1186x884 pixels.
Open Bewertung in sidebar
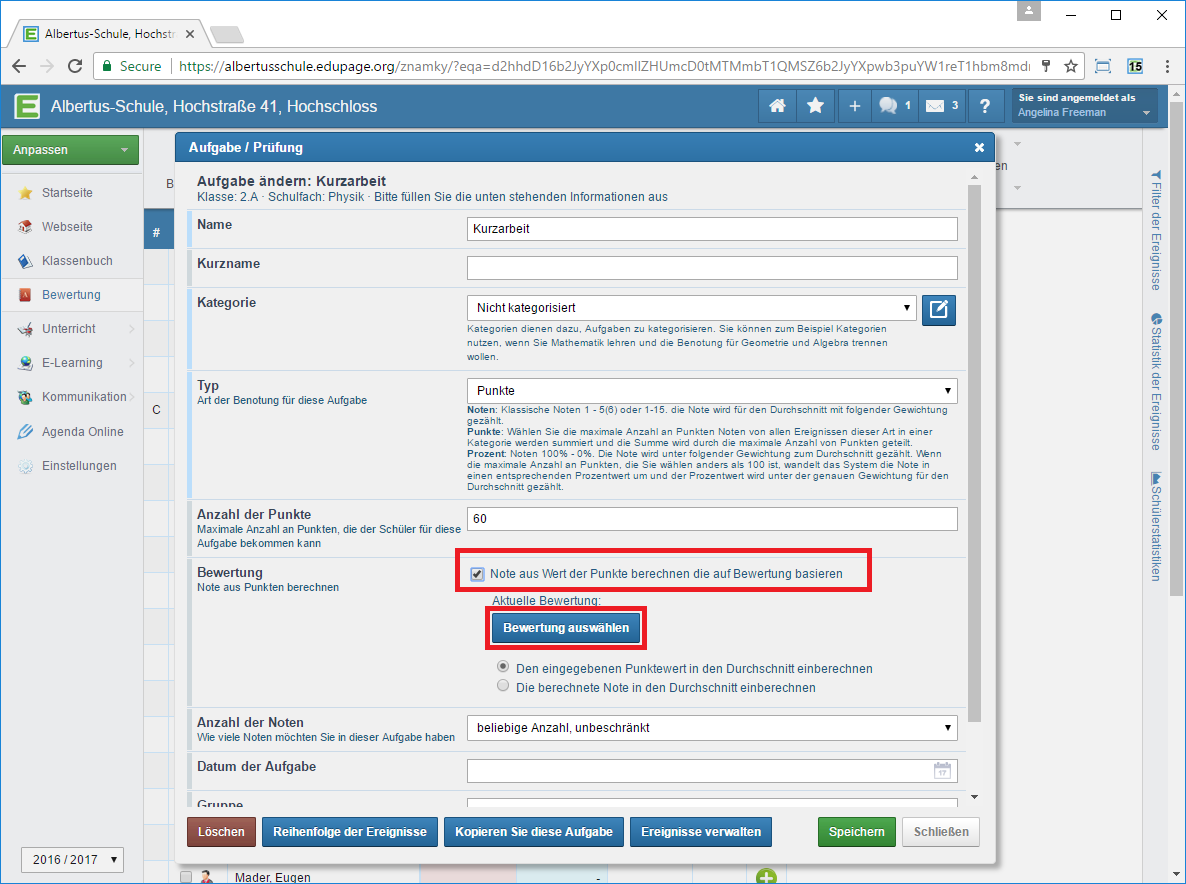[x=71, y=295]
